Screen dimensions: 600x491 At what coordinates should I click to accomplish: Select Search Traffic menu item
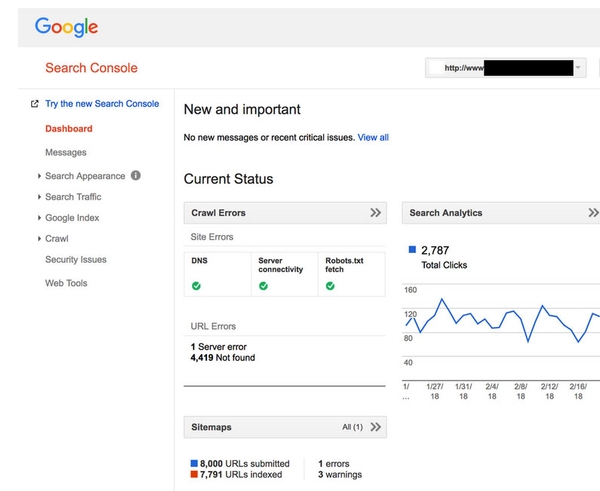[x=73, y=197]
